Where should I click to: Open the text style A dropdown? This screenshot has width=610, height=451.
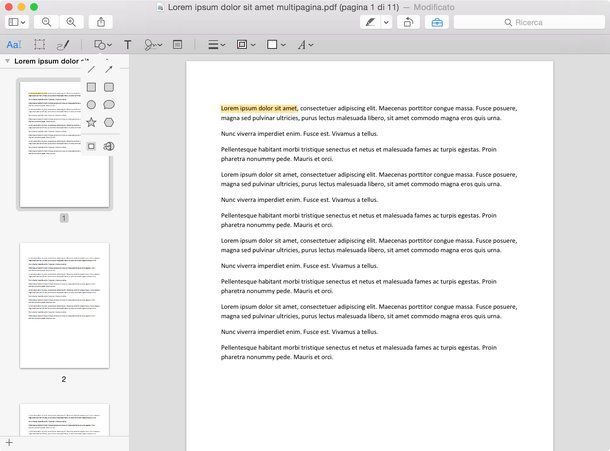coord(305,45)
